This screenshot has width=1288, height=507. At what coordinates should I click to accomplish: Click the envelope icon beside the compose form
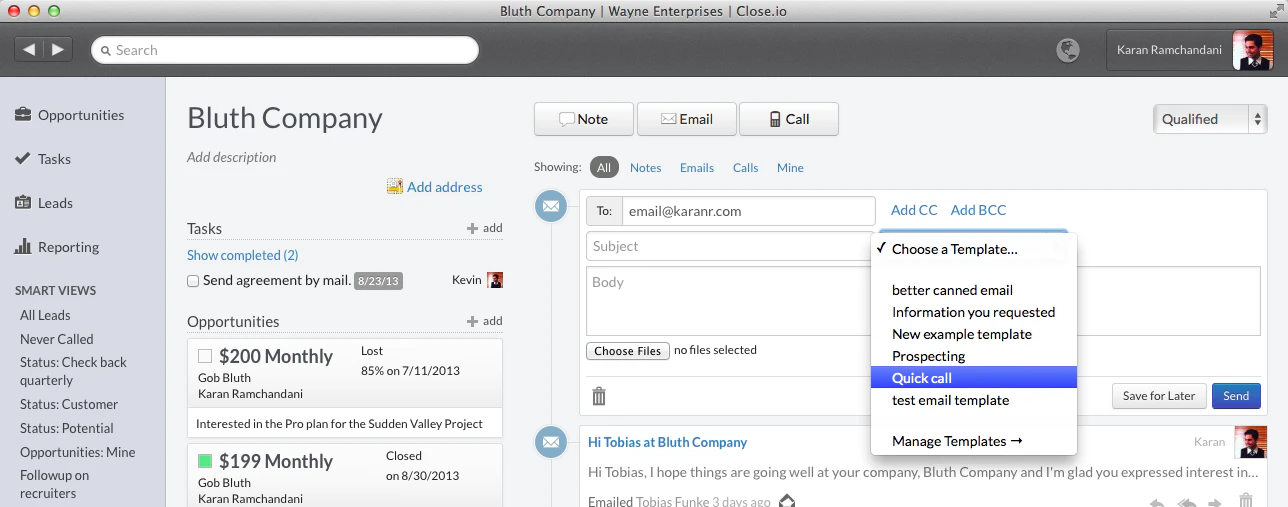click(550, 206)
